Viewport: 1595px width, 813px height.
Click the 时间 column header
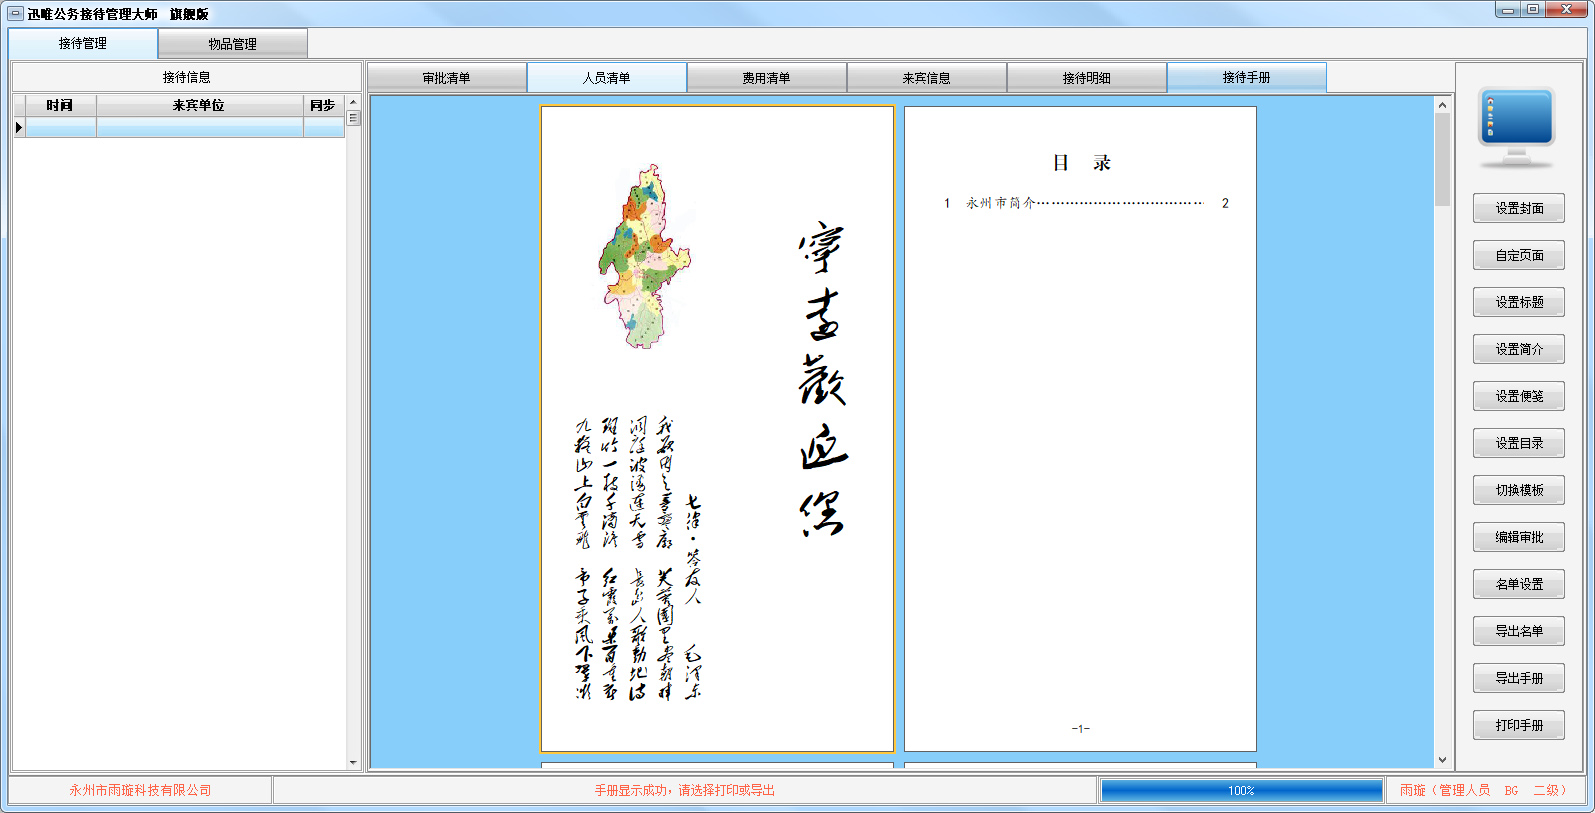point(60,105)
